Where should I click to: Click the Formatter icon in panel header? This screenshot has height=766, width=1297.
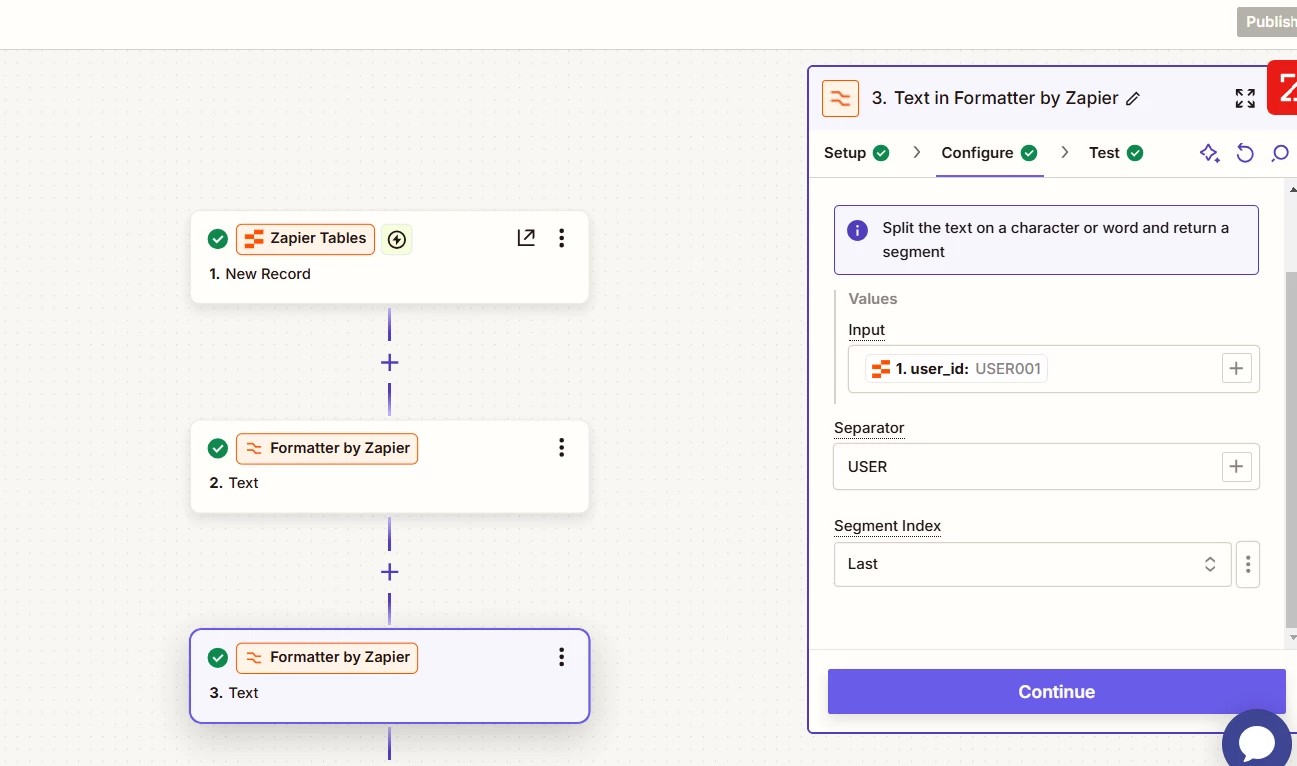tap(840, 98)
